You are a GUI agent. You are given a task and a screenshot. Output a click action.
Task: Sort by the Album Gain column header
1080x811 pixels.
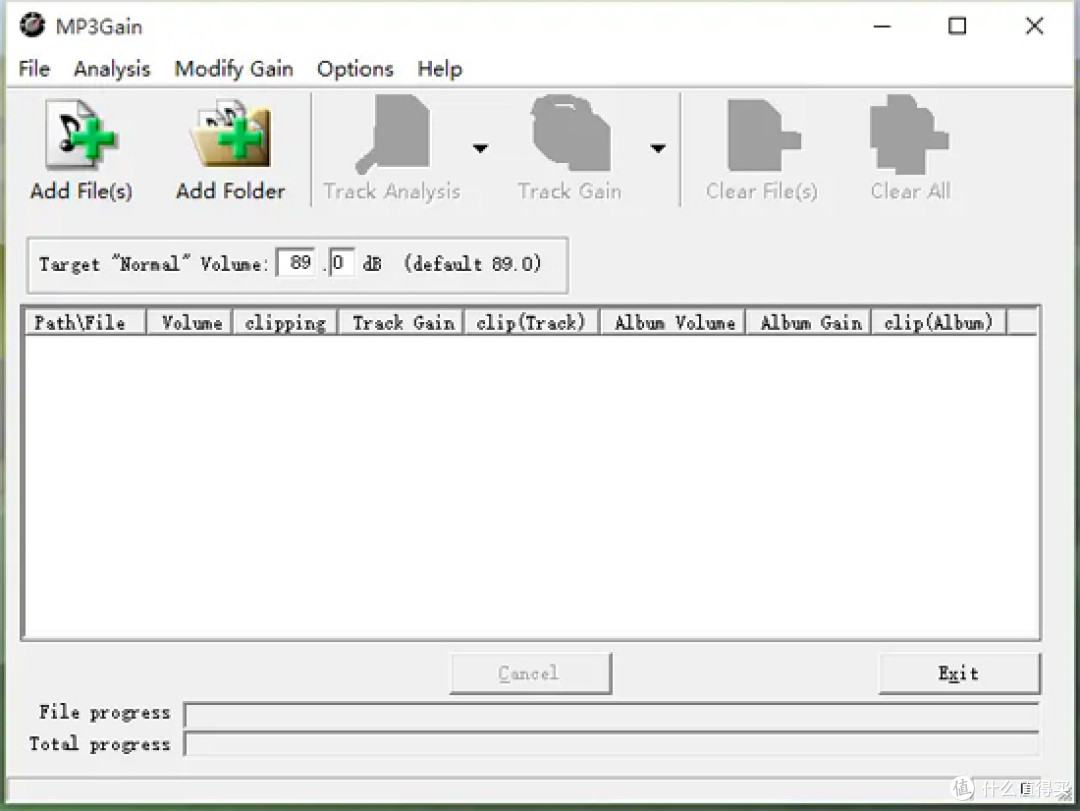tap(809, 322)
